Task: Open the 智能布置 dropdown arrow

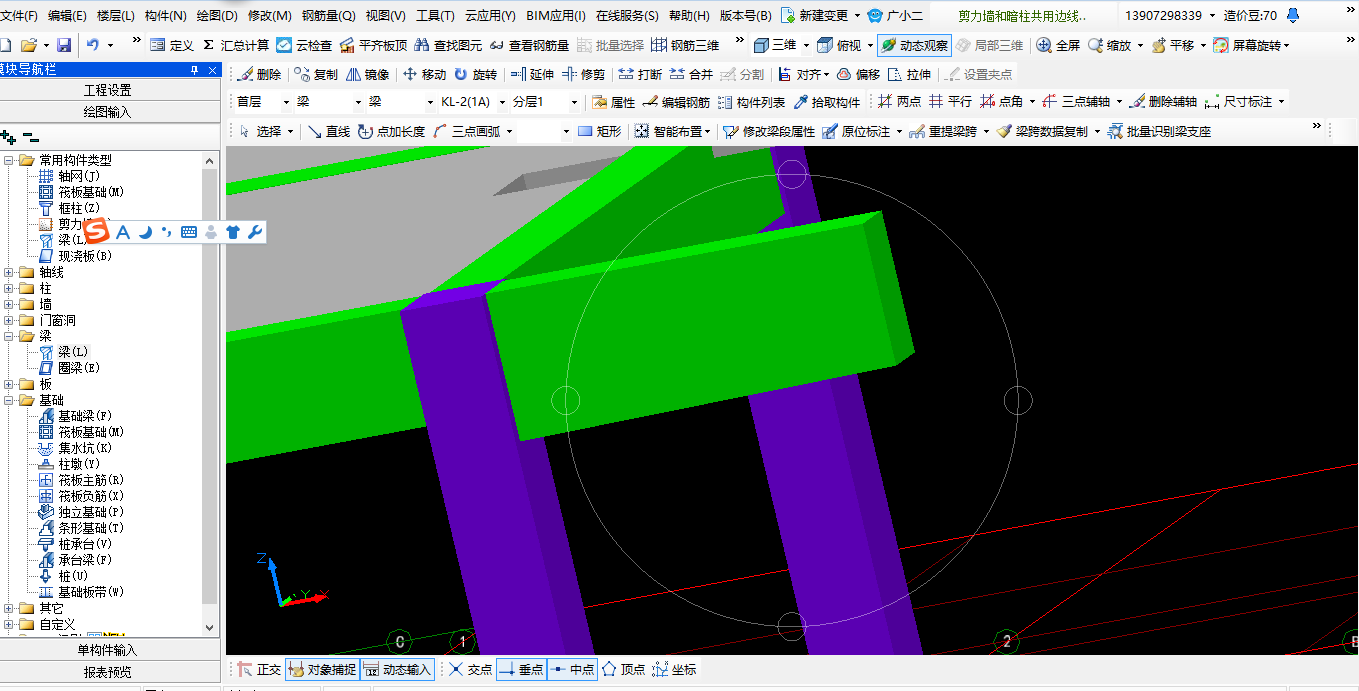Action: click(707, 131)
